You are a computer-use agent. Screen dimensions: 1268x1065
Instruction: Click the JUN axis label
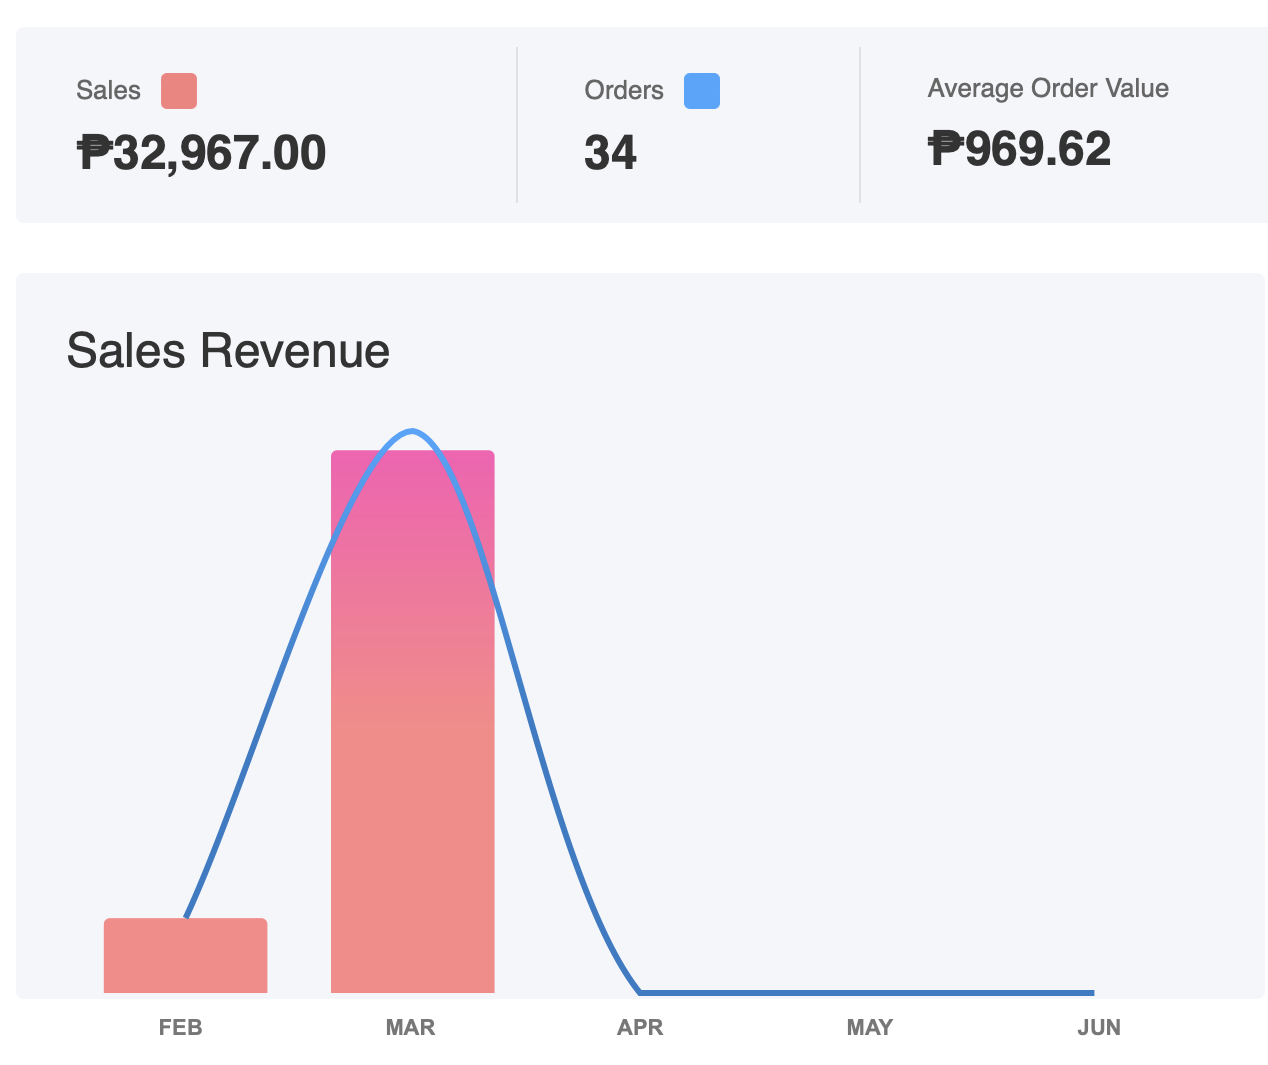pyautogui.click(x=1099, y=1028)
